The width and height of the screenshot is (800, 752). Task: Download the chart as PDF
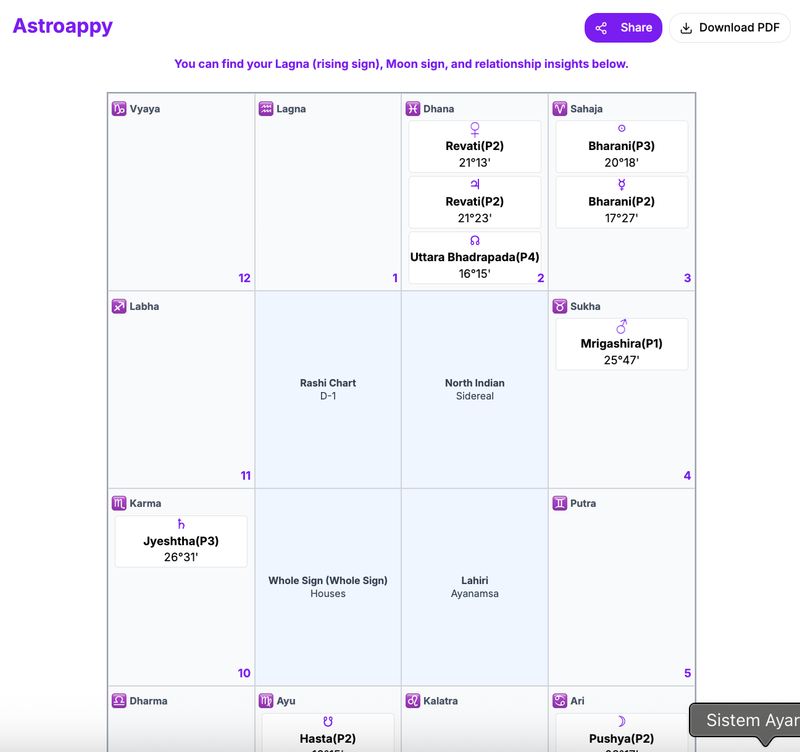[730, 28]
